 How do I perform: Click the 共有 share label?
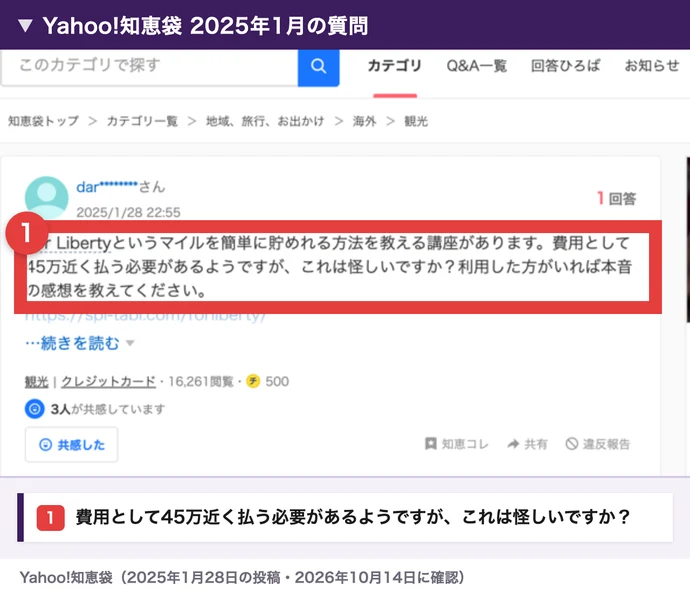pos(536,444)
